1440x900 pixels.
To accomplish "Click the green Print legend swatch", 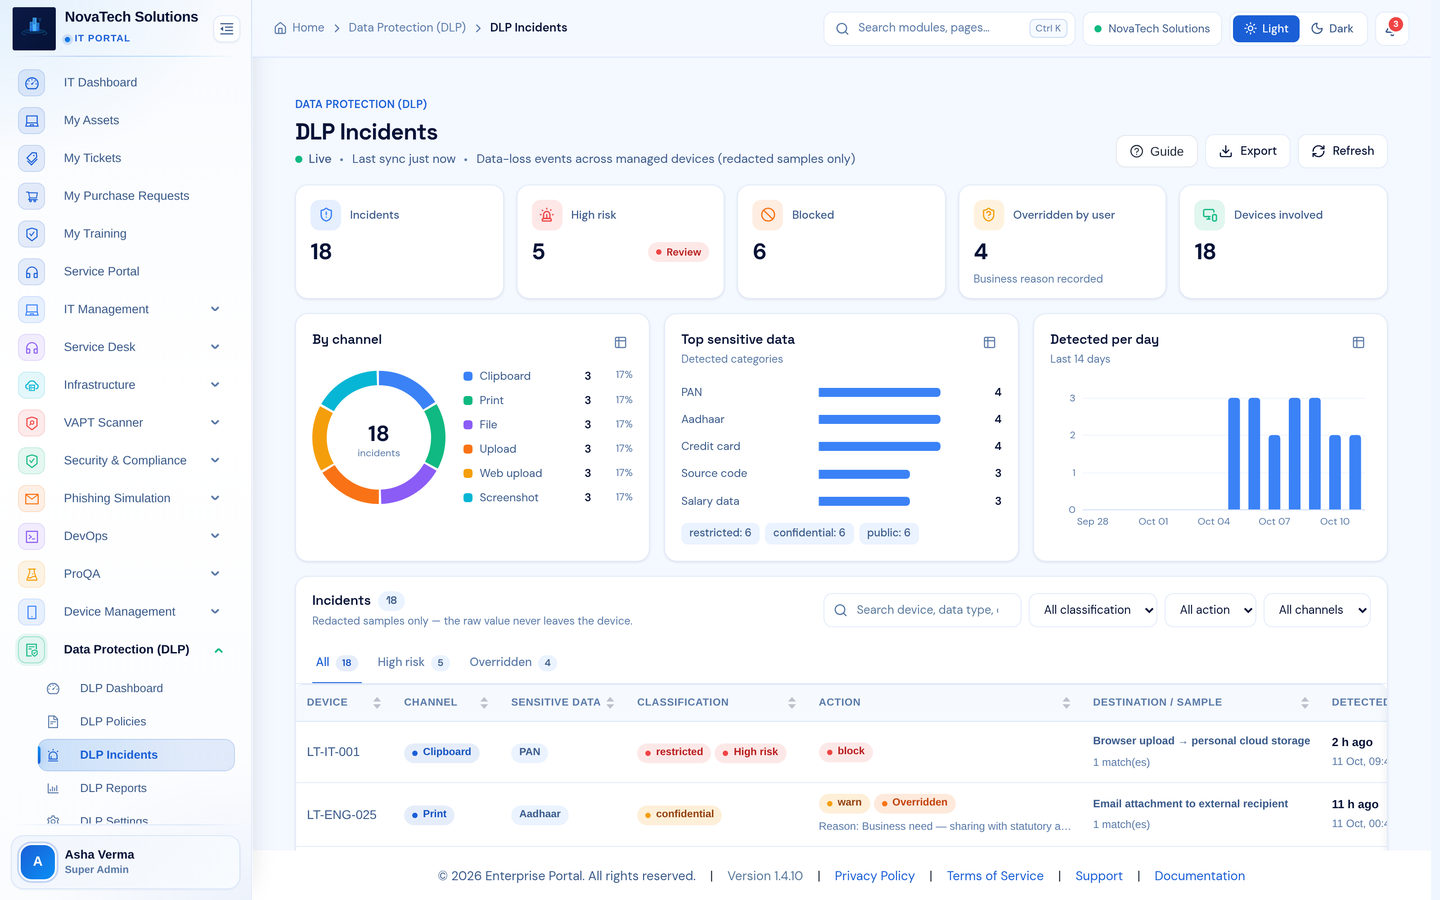I will (x=468, y=400).
